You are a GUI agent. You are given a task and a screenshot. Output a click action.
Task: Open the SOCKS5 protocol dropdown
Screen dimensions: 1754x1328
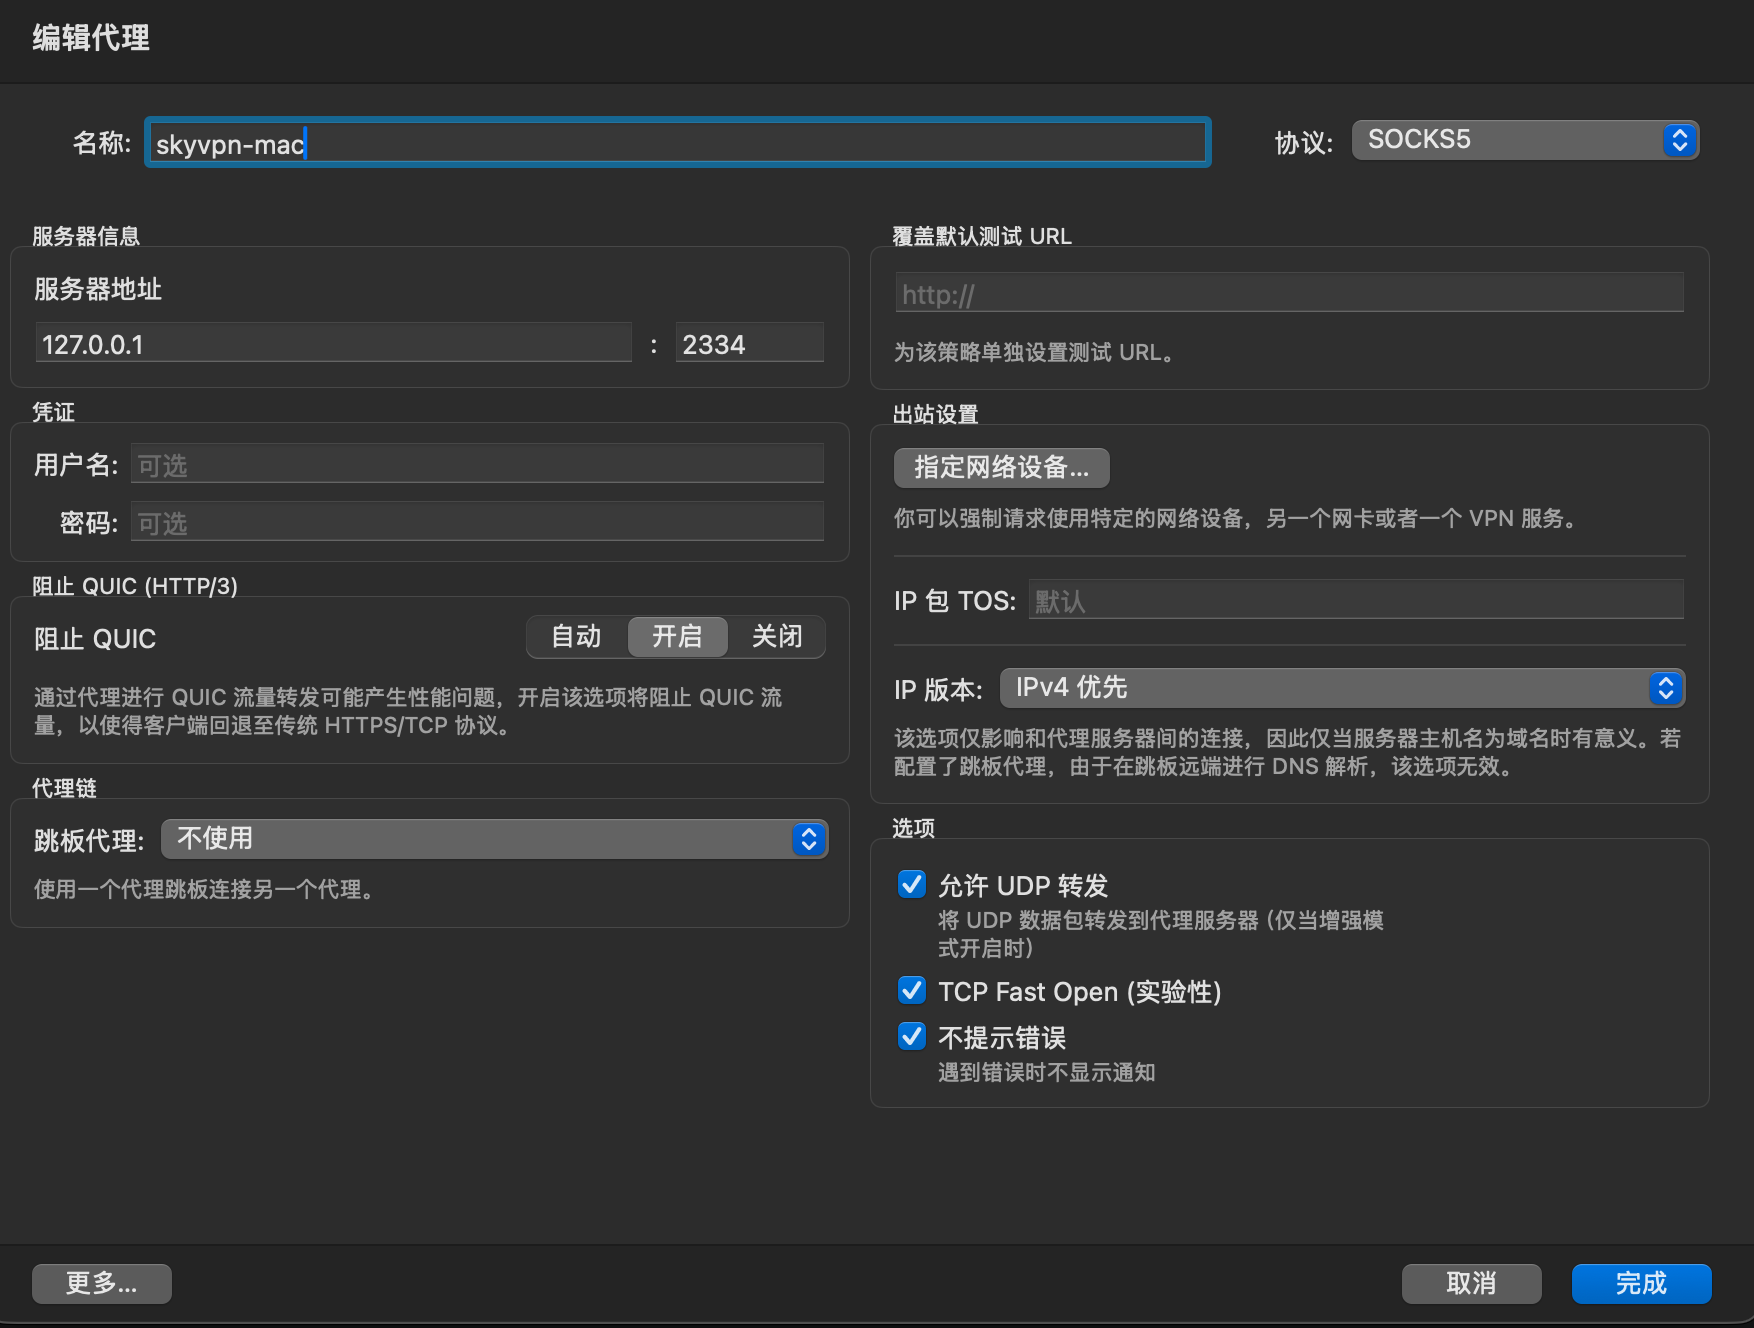[1523, 139]
